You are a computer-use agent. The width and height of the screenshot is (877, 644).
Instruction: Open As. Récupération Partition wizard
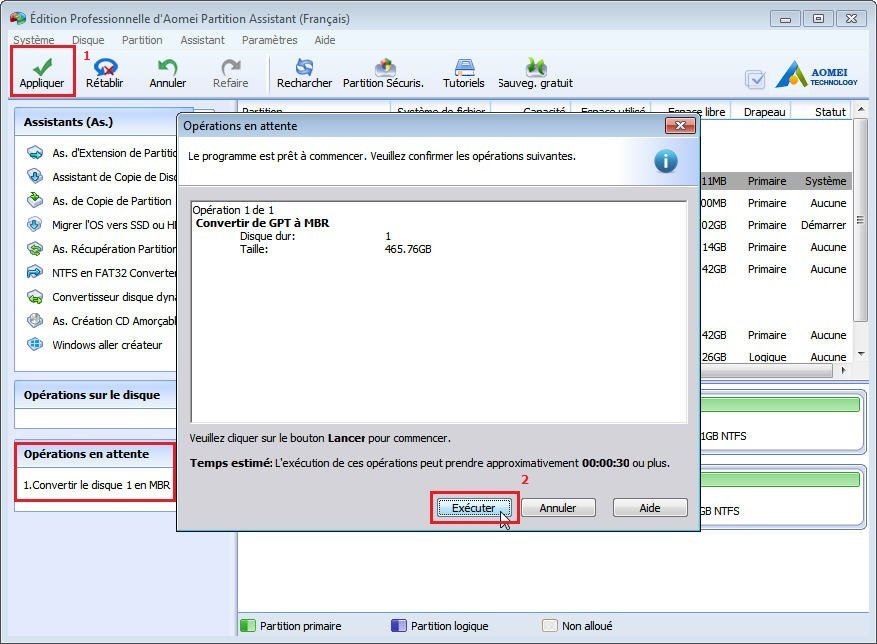pos(102,249)
